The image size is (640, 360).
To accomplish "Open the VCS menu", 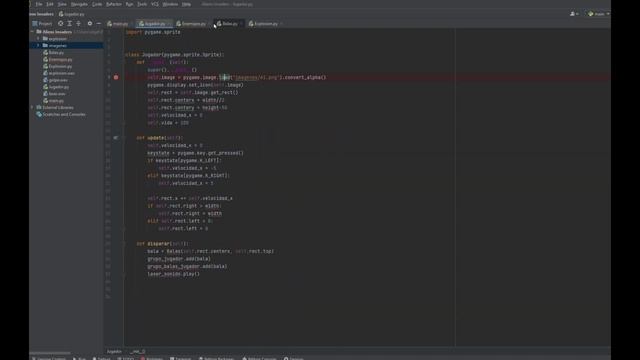I will click(x=155, y=4).
